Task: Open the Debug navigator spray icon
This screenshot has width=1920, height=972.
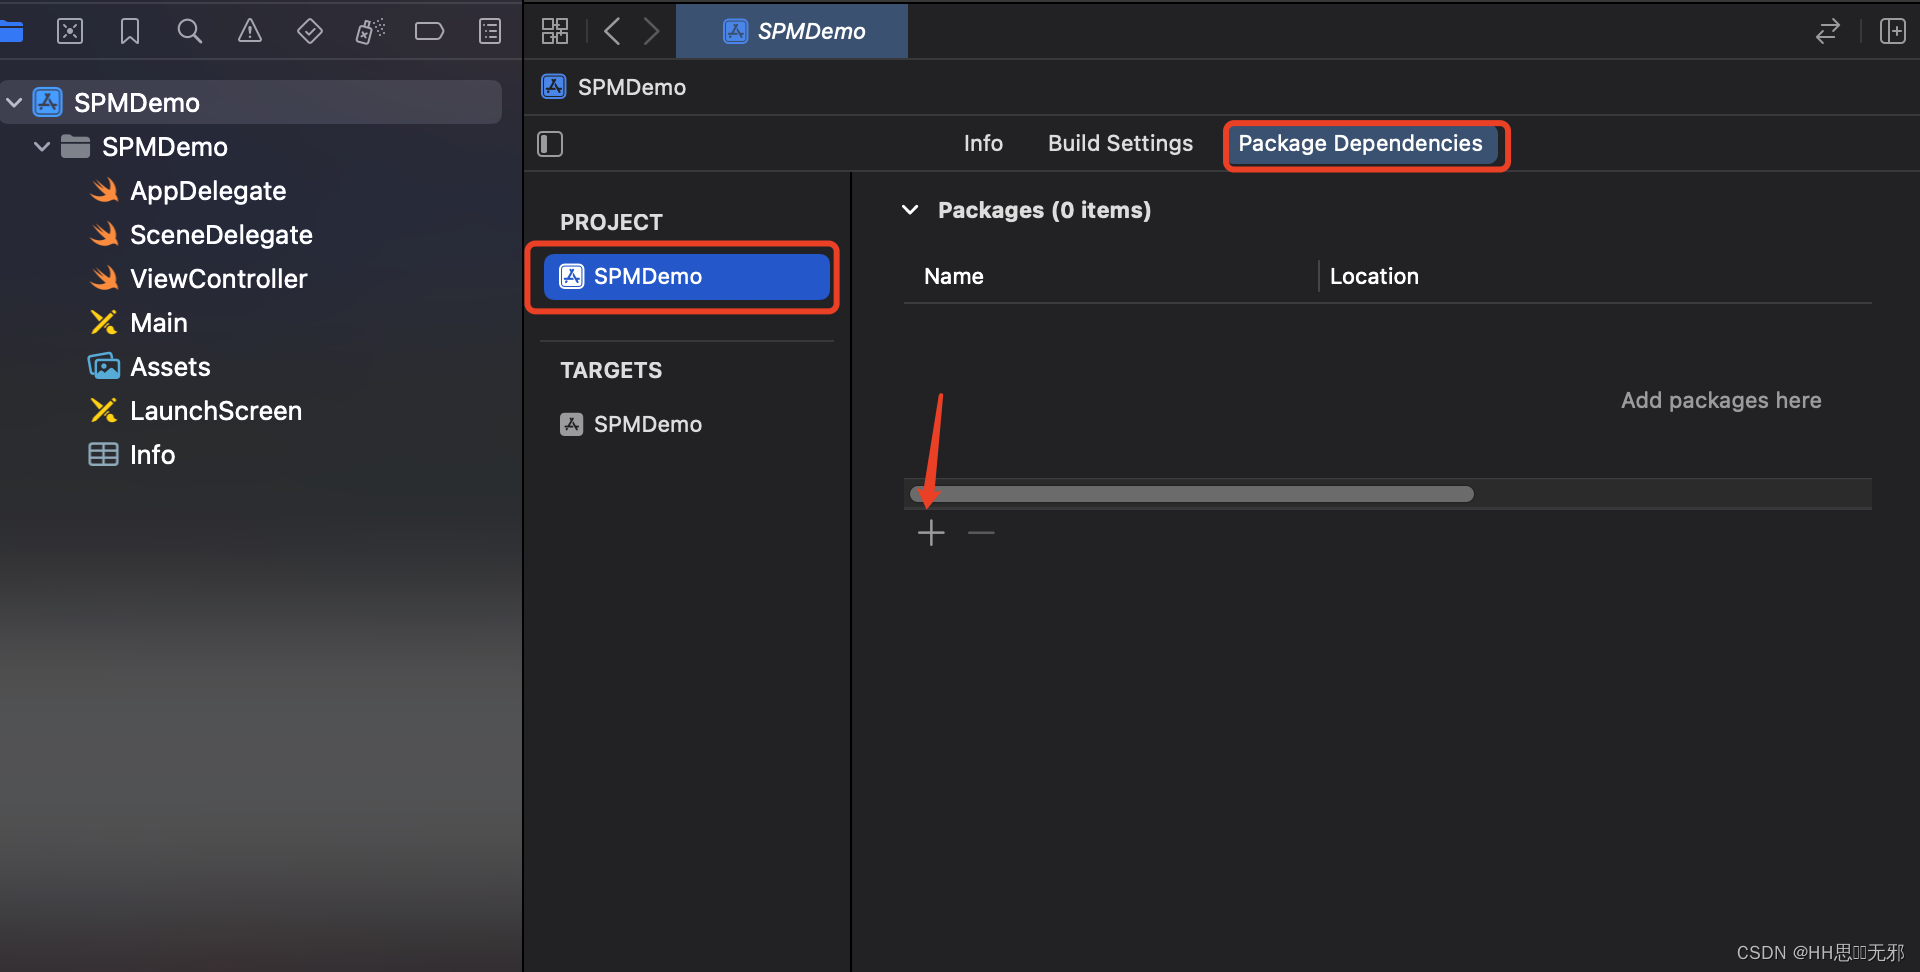Action: pos(370,31)
